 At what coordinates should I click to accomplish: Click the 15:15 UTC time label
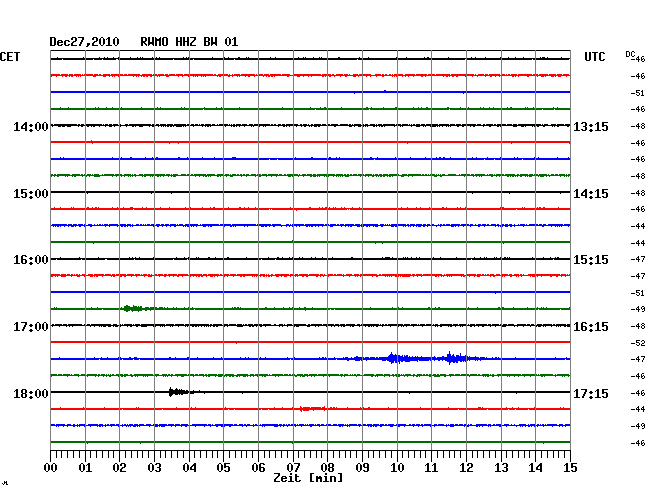(591, 260)
